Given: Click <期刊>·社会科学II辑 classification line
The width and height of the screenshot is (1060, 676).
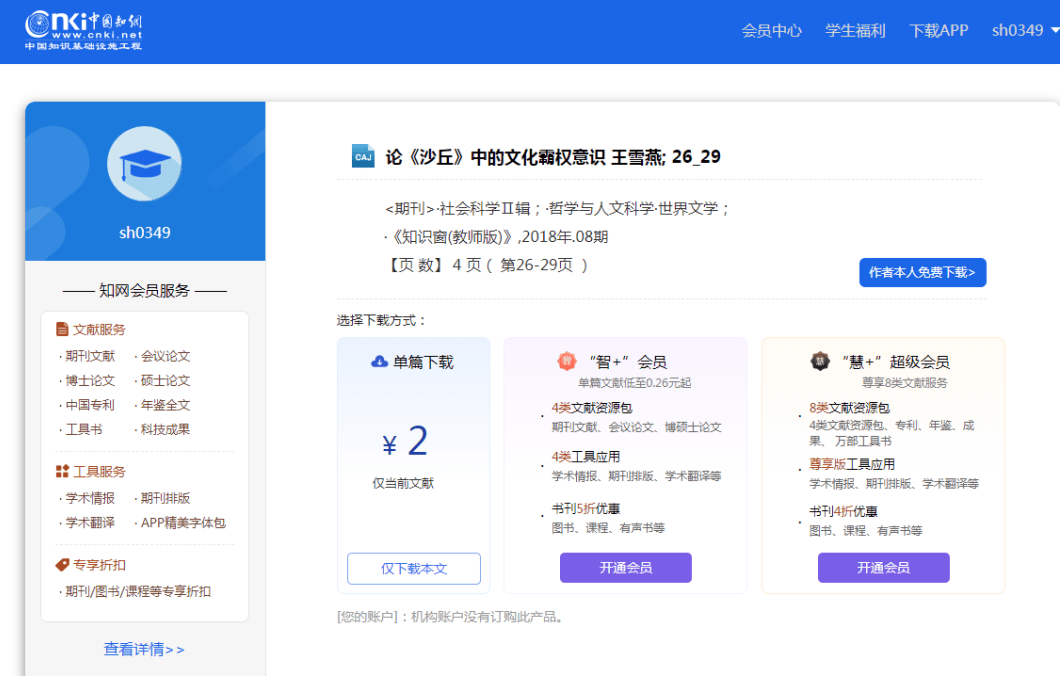Looking at the screenshot, I should pos(556,208).
